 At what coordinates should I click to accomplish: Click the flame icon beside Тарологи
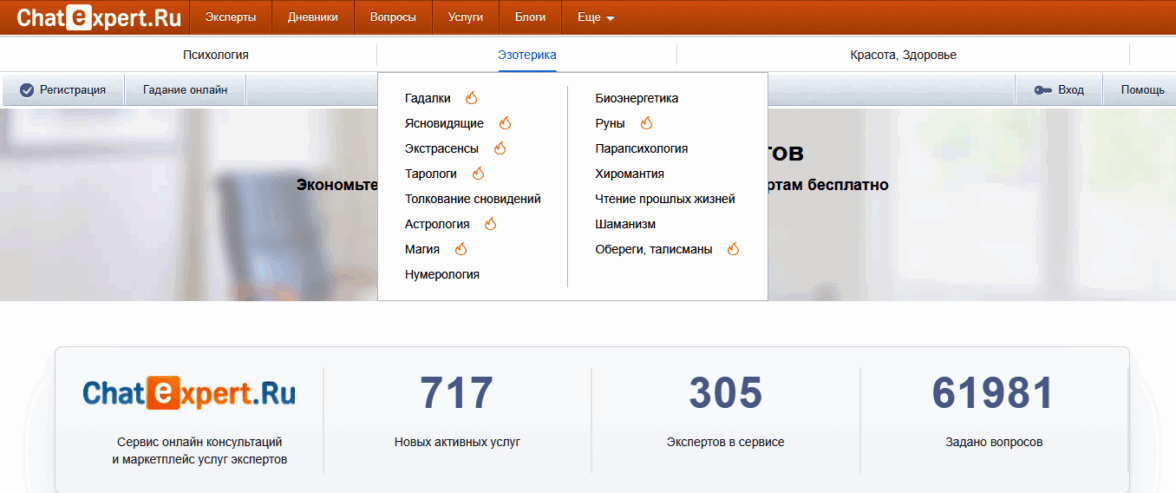click(x=478, y=173)
